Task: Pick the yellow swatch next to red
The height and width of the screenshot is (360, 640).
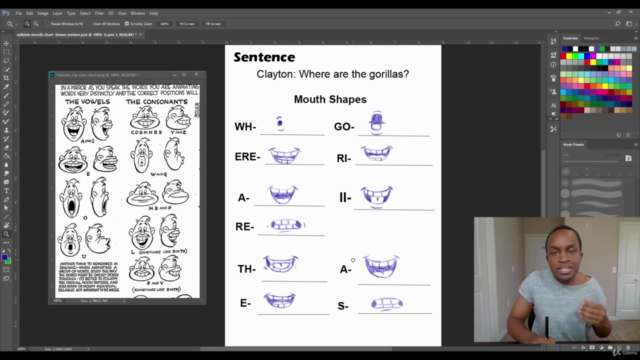Action: [x=569, y=56]
